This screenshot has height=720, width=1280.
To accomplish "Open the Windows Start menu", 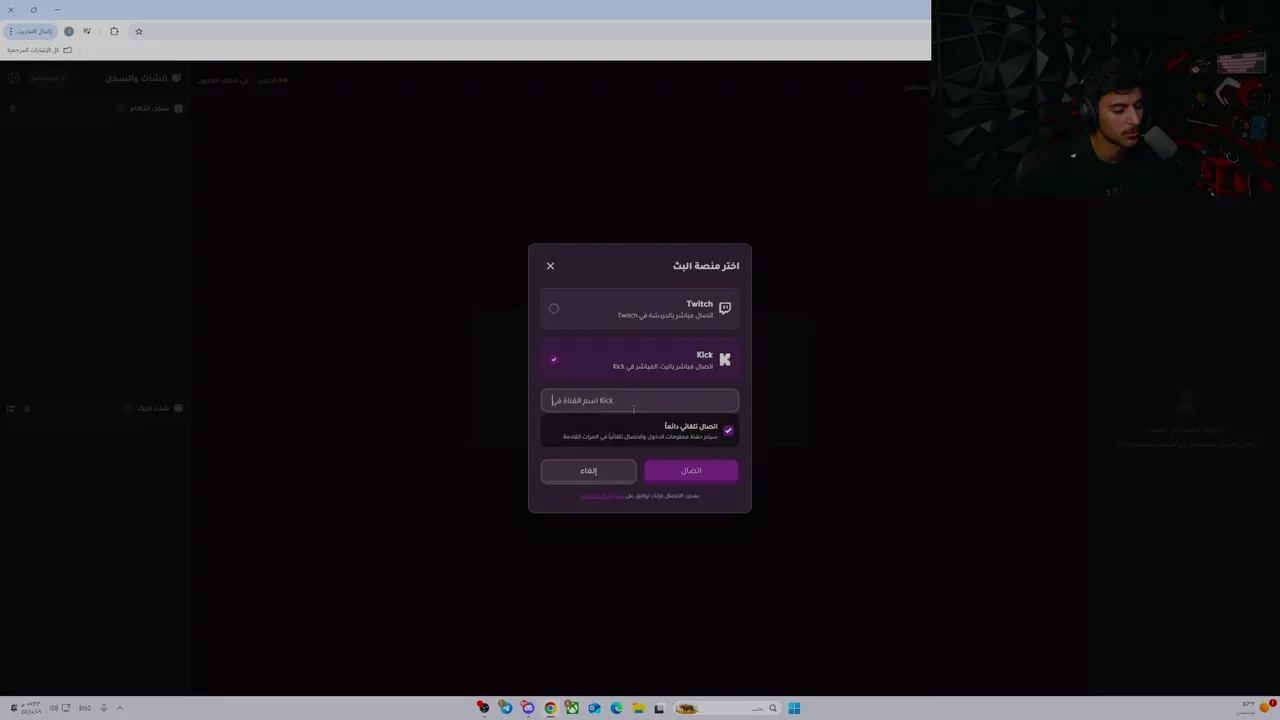I will pyautogui.click(x=794, y=708).
